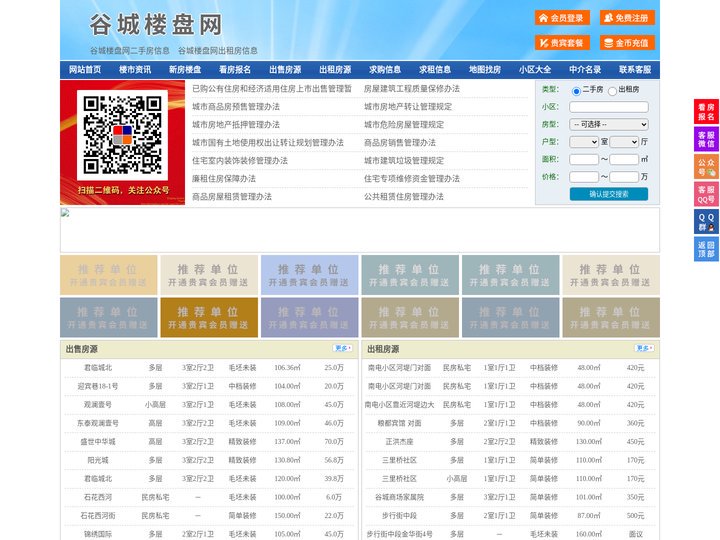720x540 pixels.
Task: Open the 出租房源 nav item
Action: coord(335,69)
